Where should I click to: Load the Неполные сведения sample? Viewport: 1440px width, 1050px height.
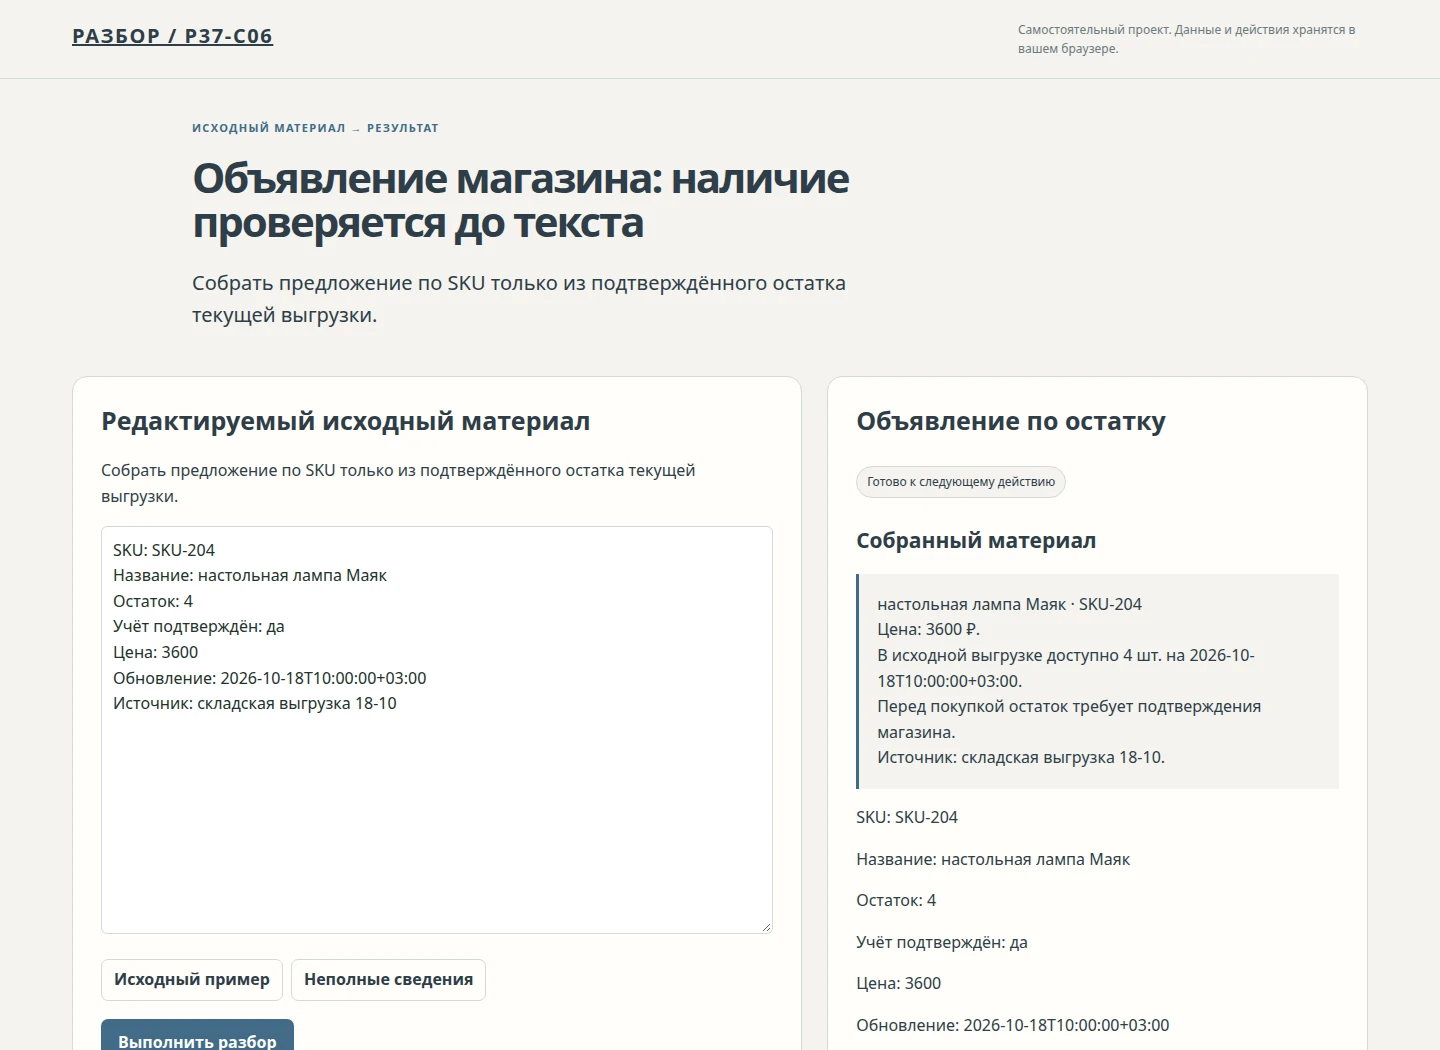click(x=388, y=980)
